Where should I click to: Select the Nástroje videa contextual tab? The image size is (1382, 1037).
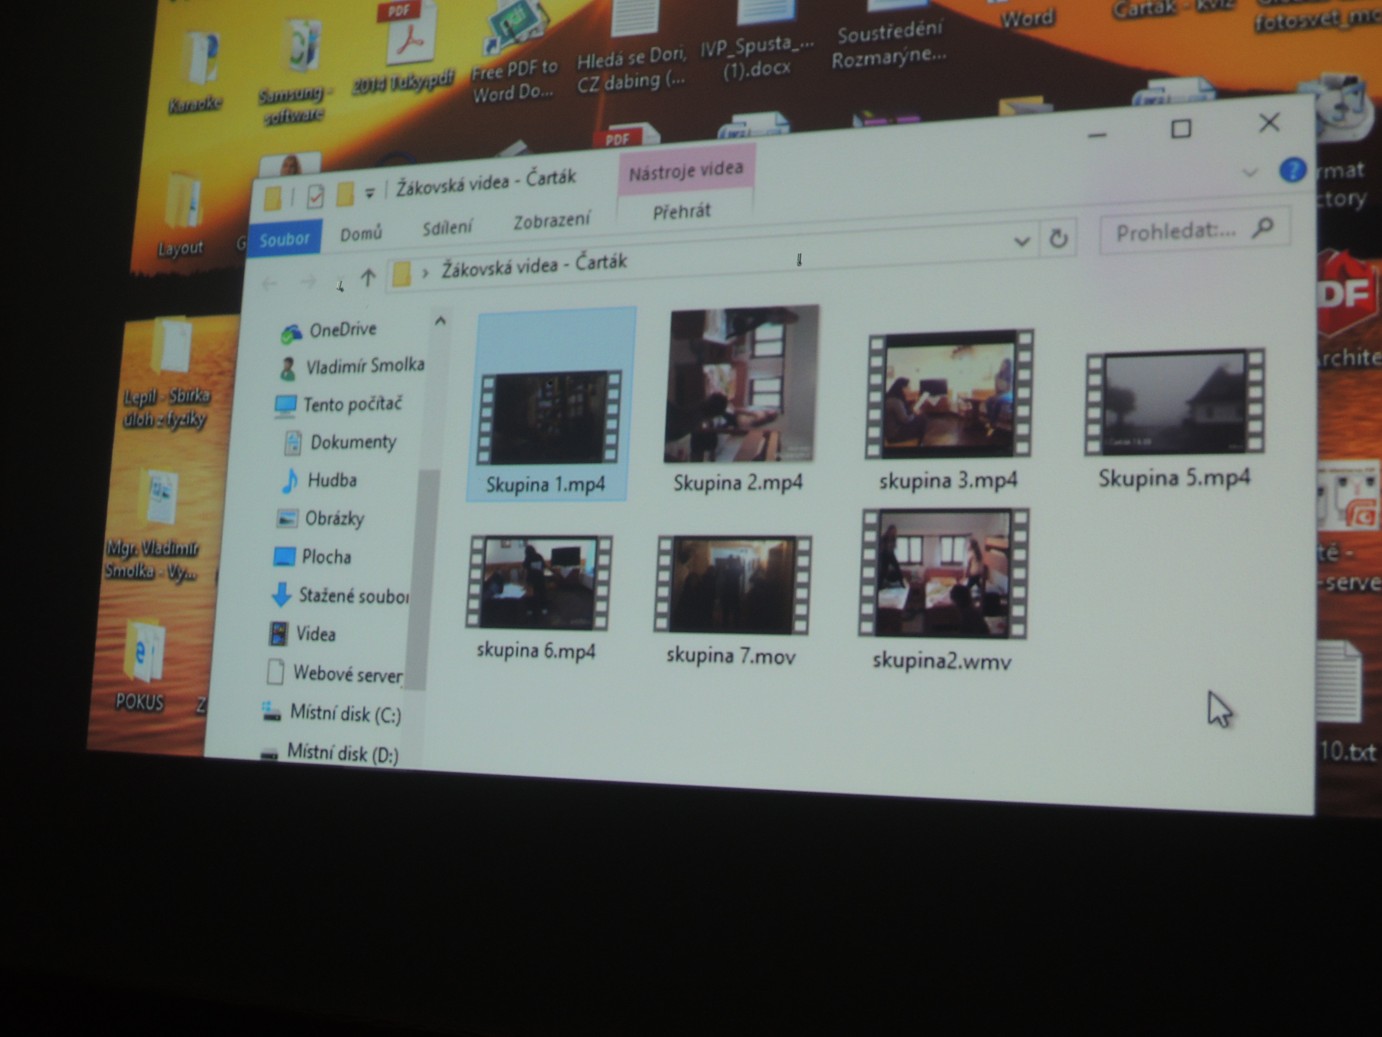(x=686, y=171)
